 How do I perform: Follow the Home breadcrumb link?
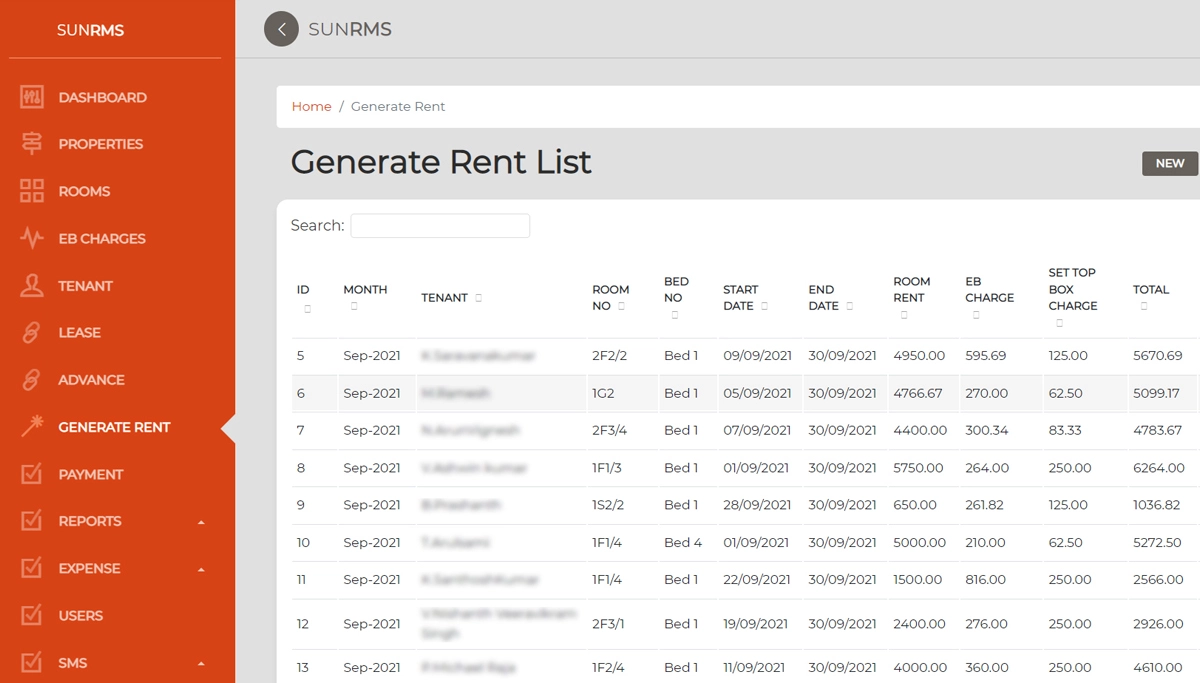[x=311, y=106]
